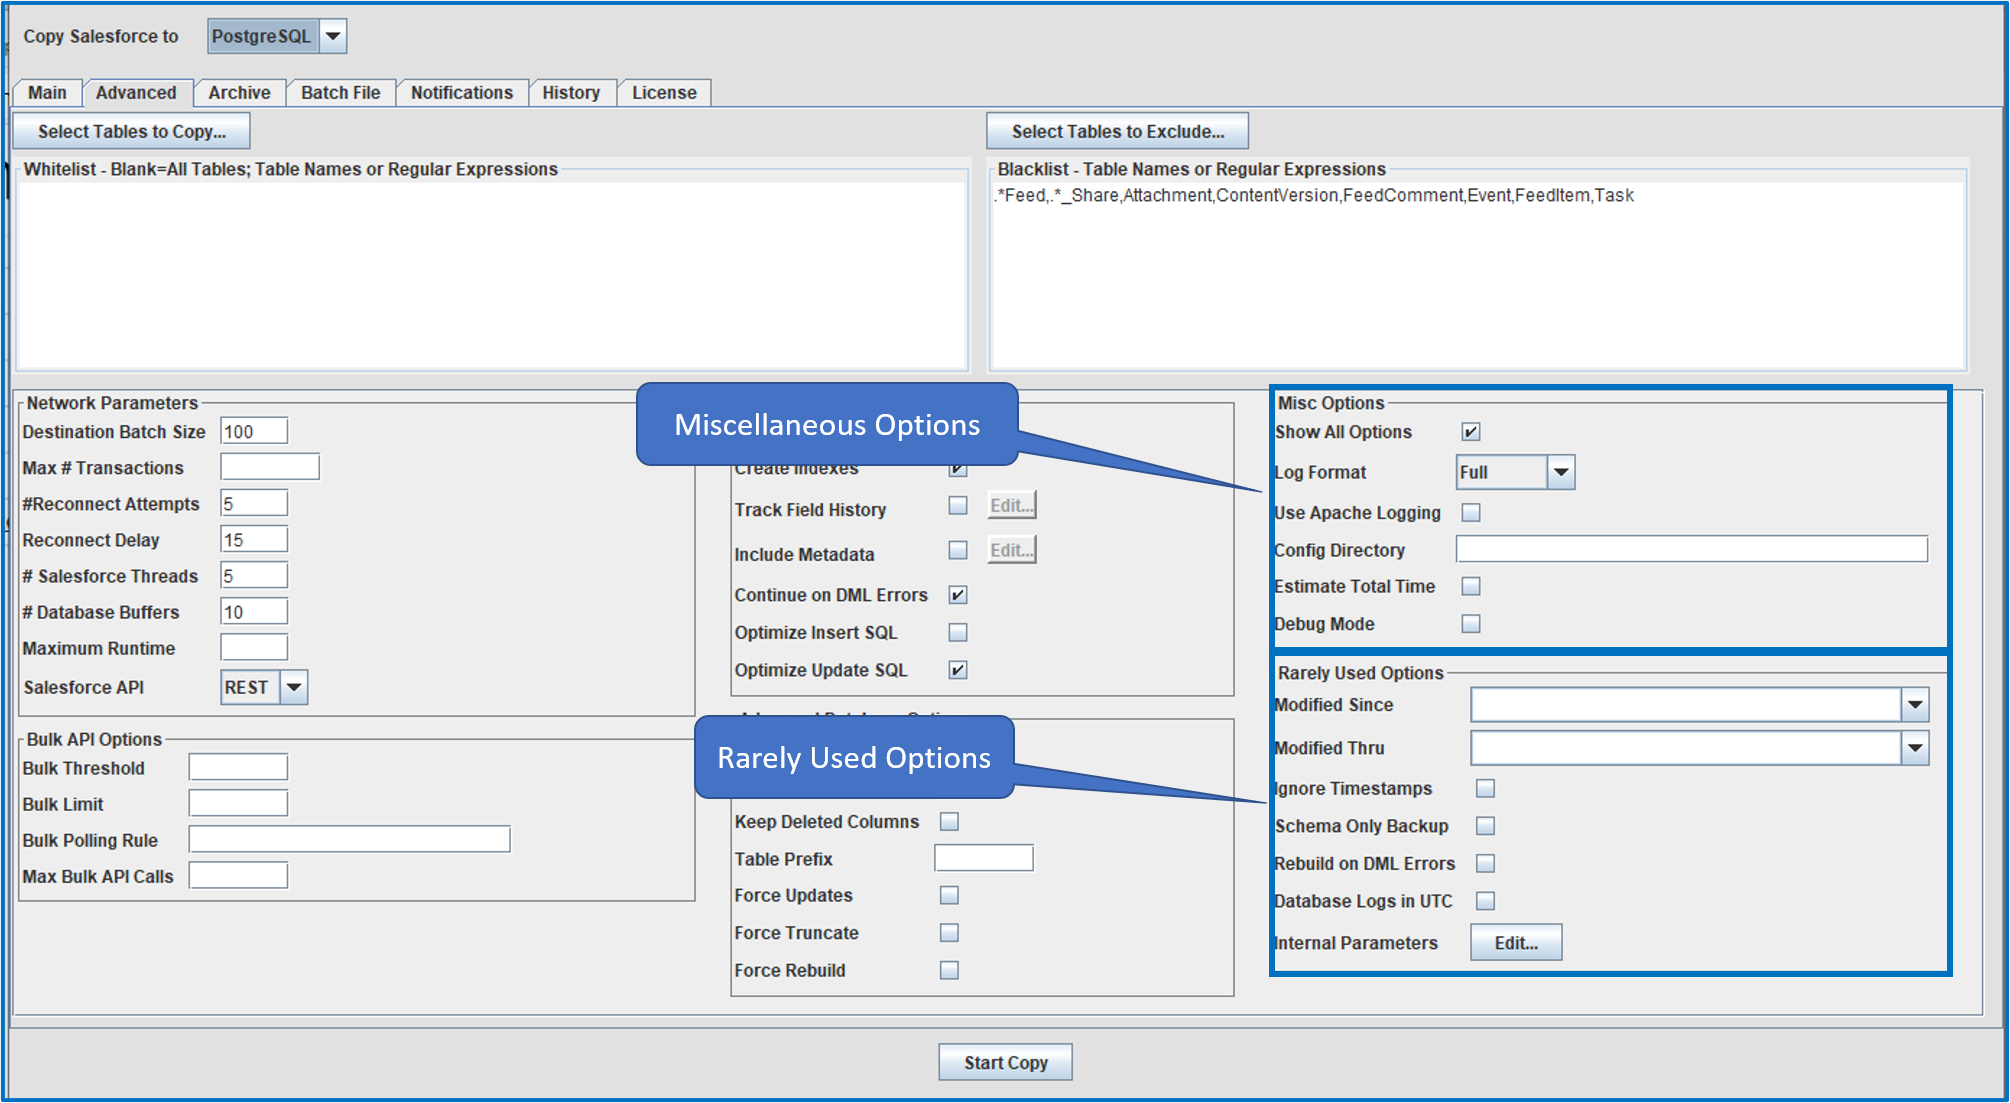
Task: Click the Reconnect Delay field
Action: coord(254,539)
